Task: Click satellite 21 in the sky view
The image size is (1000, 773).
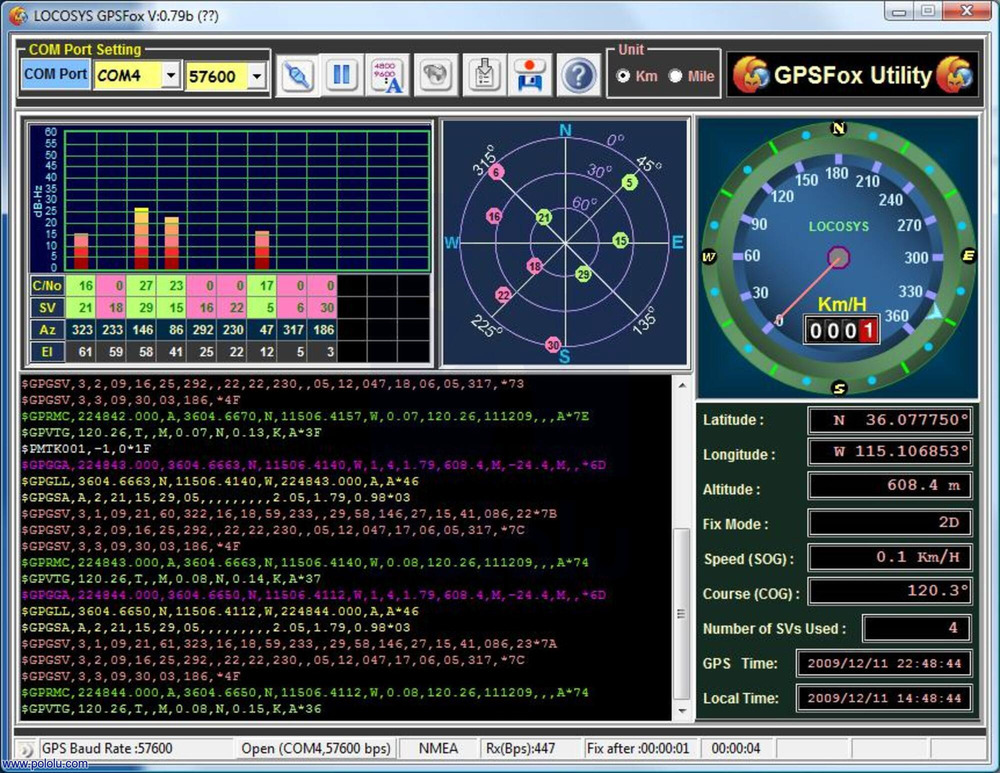Action: 543,217
